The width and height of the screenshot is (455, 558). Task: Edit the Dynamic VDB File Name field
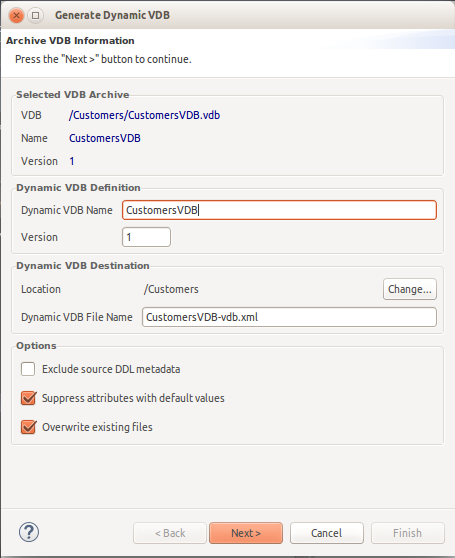click(x=289, y=317)
